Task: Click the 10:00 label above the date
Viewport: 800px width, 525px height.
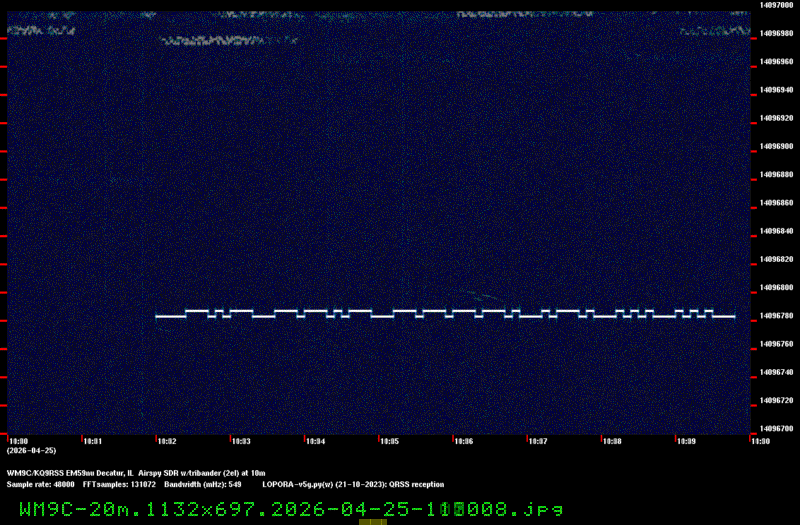Action: click(x=19, y=441)
